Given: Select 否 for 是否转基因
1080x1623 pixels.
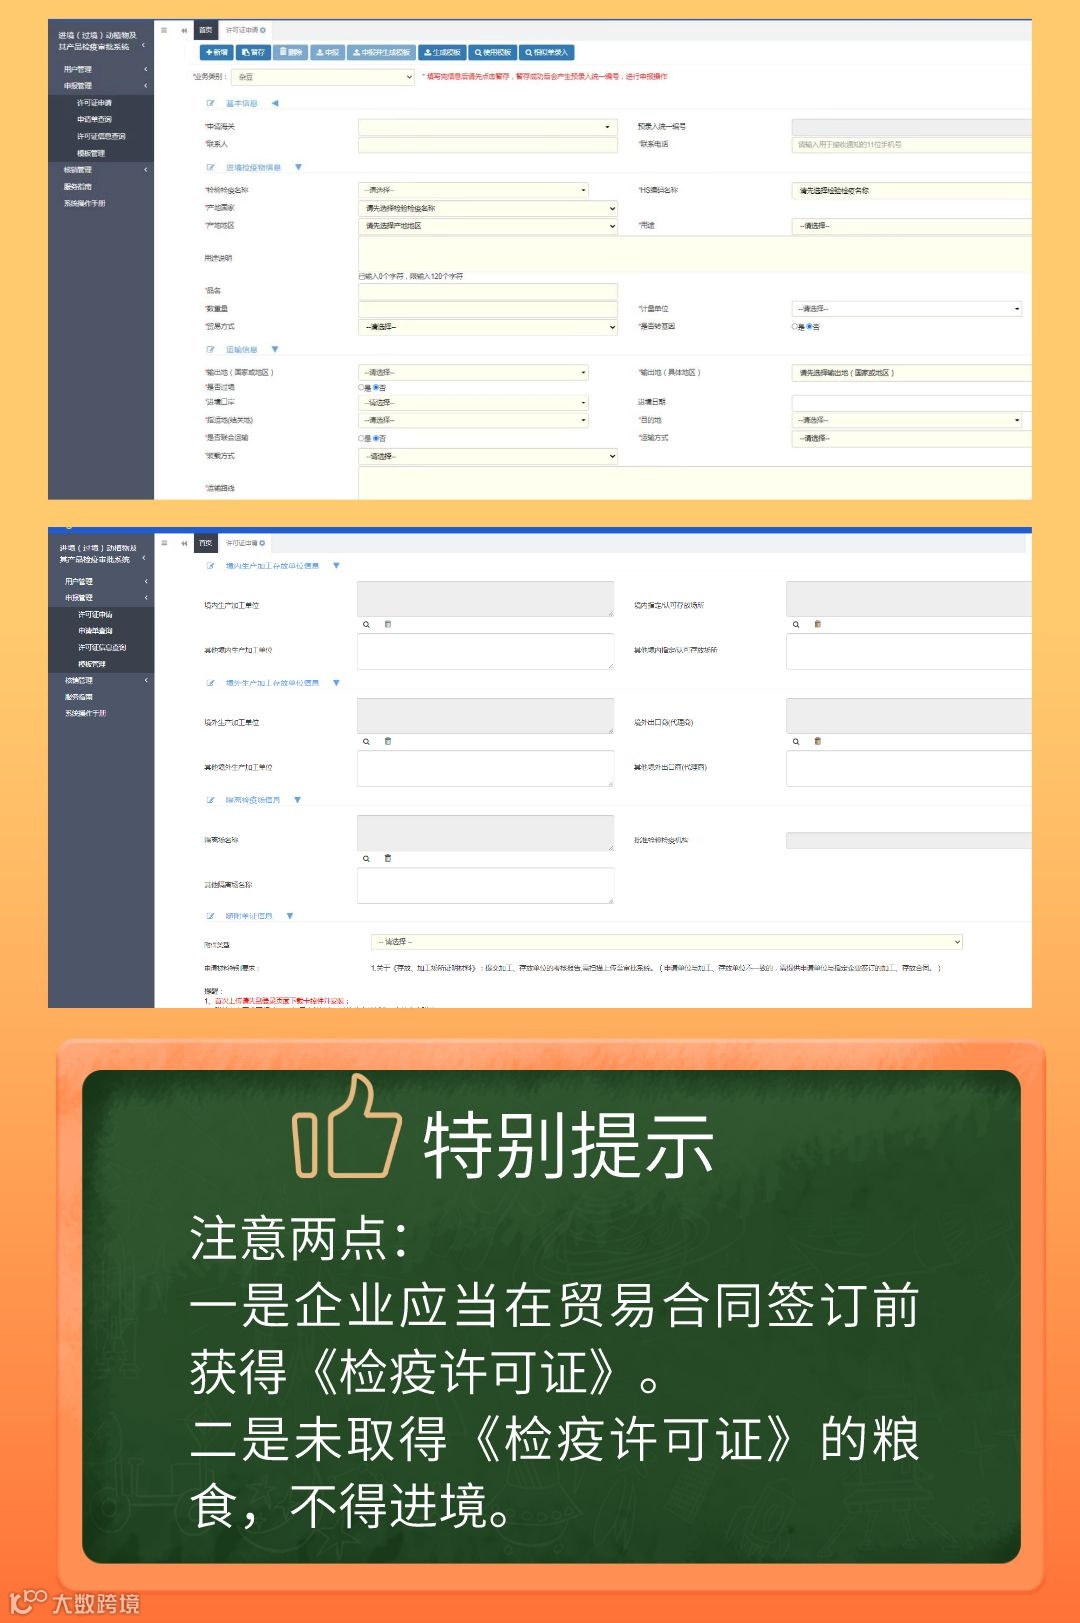Looking at the screenshot, I should coord(809,327).
